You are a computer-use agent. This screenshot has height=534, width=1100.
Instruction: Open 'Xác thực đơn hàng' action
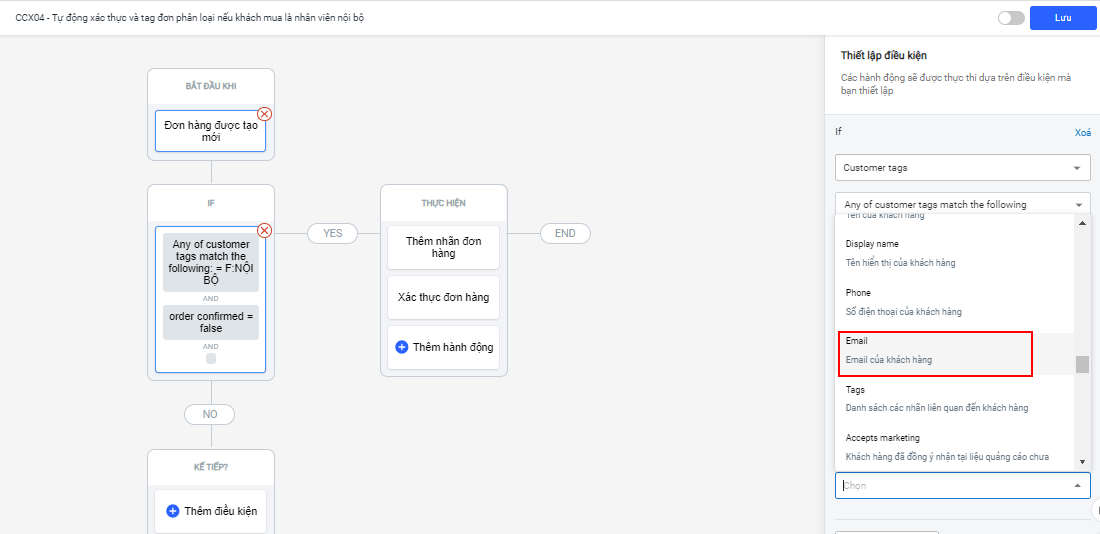(x=443, y=297)
